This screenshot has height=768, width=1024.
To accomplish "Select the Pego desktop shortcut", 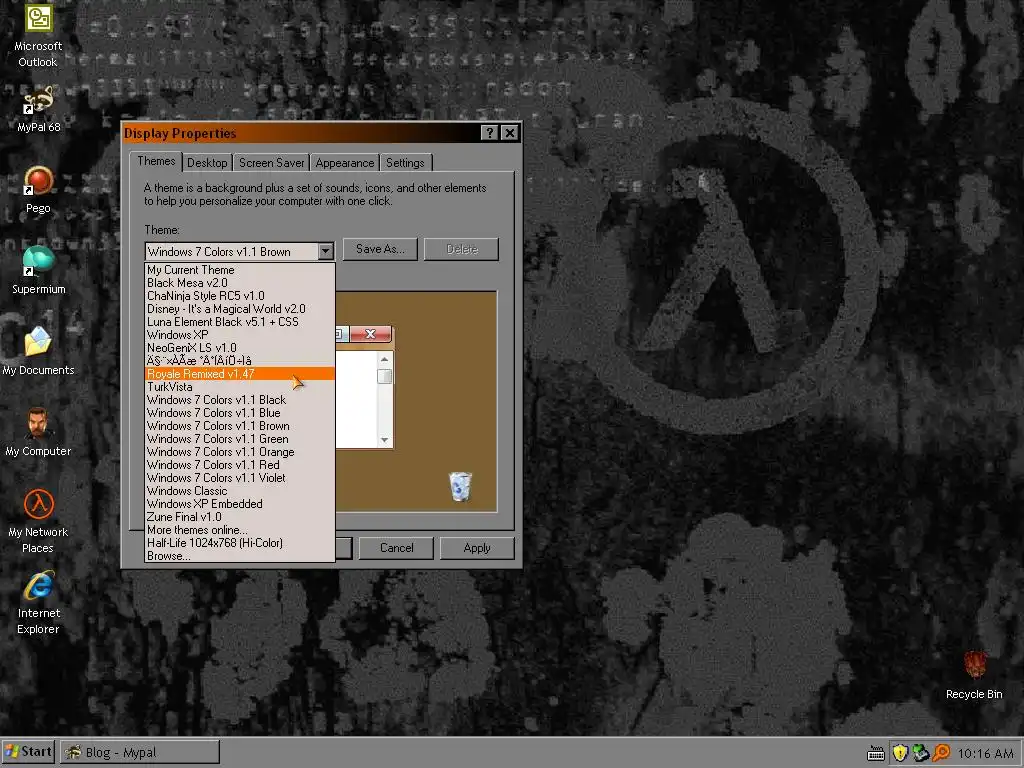I will pyautogui.click(x=38, y=189).
